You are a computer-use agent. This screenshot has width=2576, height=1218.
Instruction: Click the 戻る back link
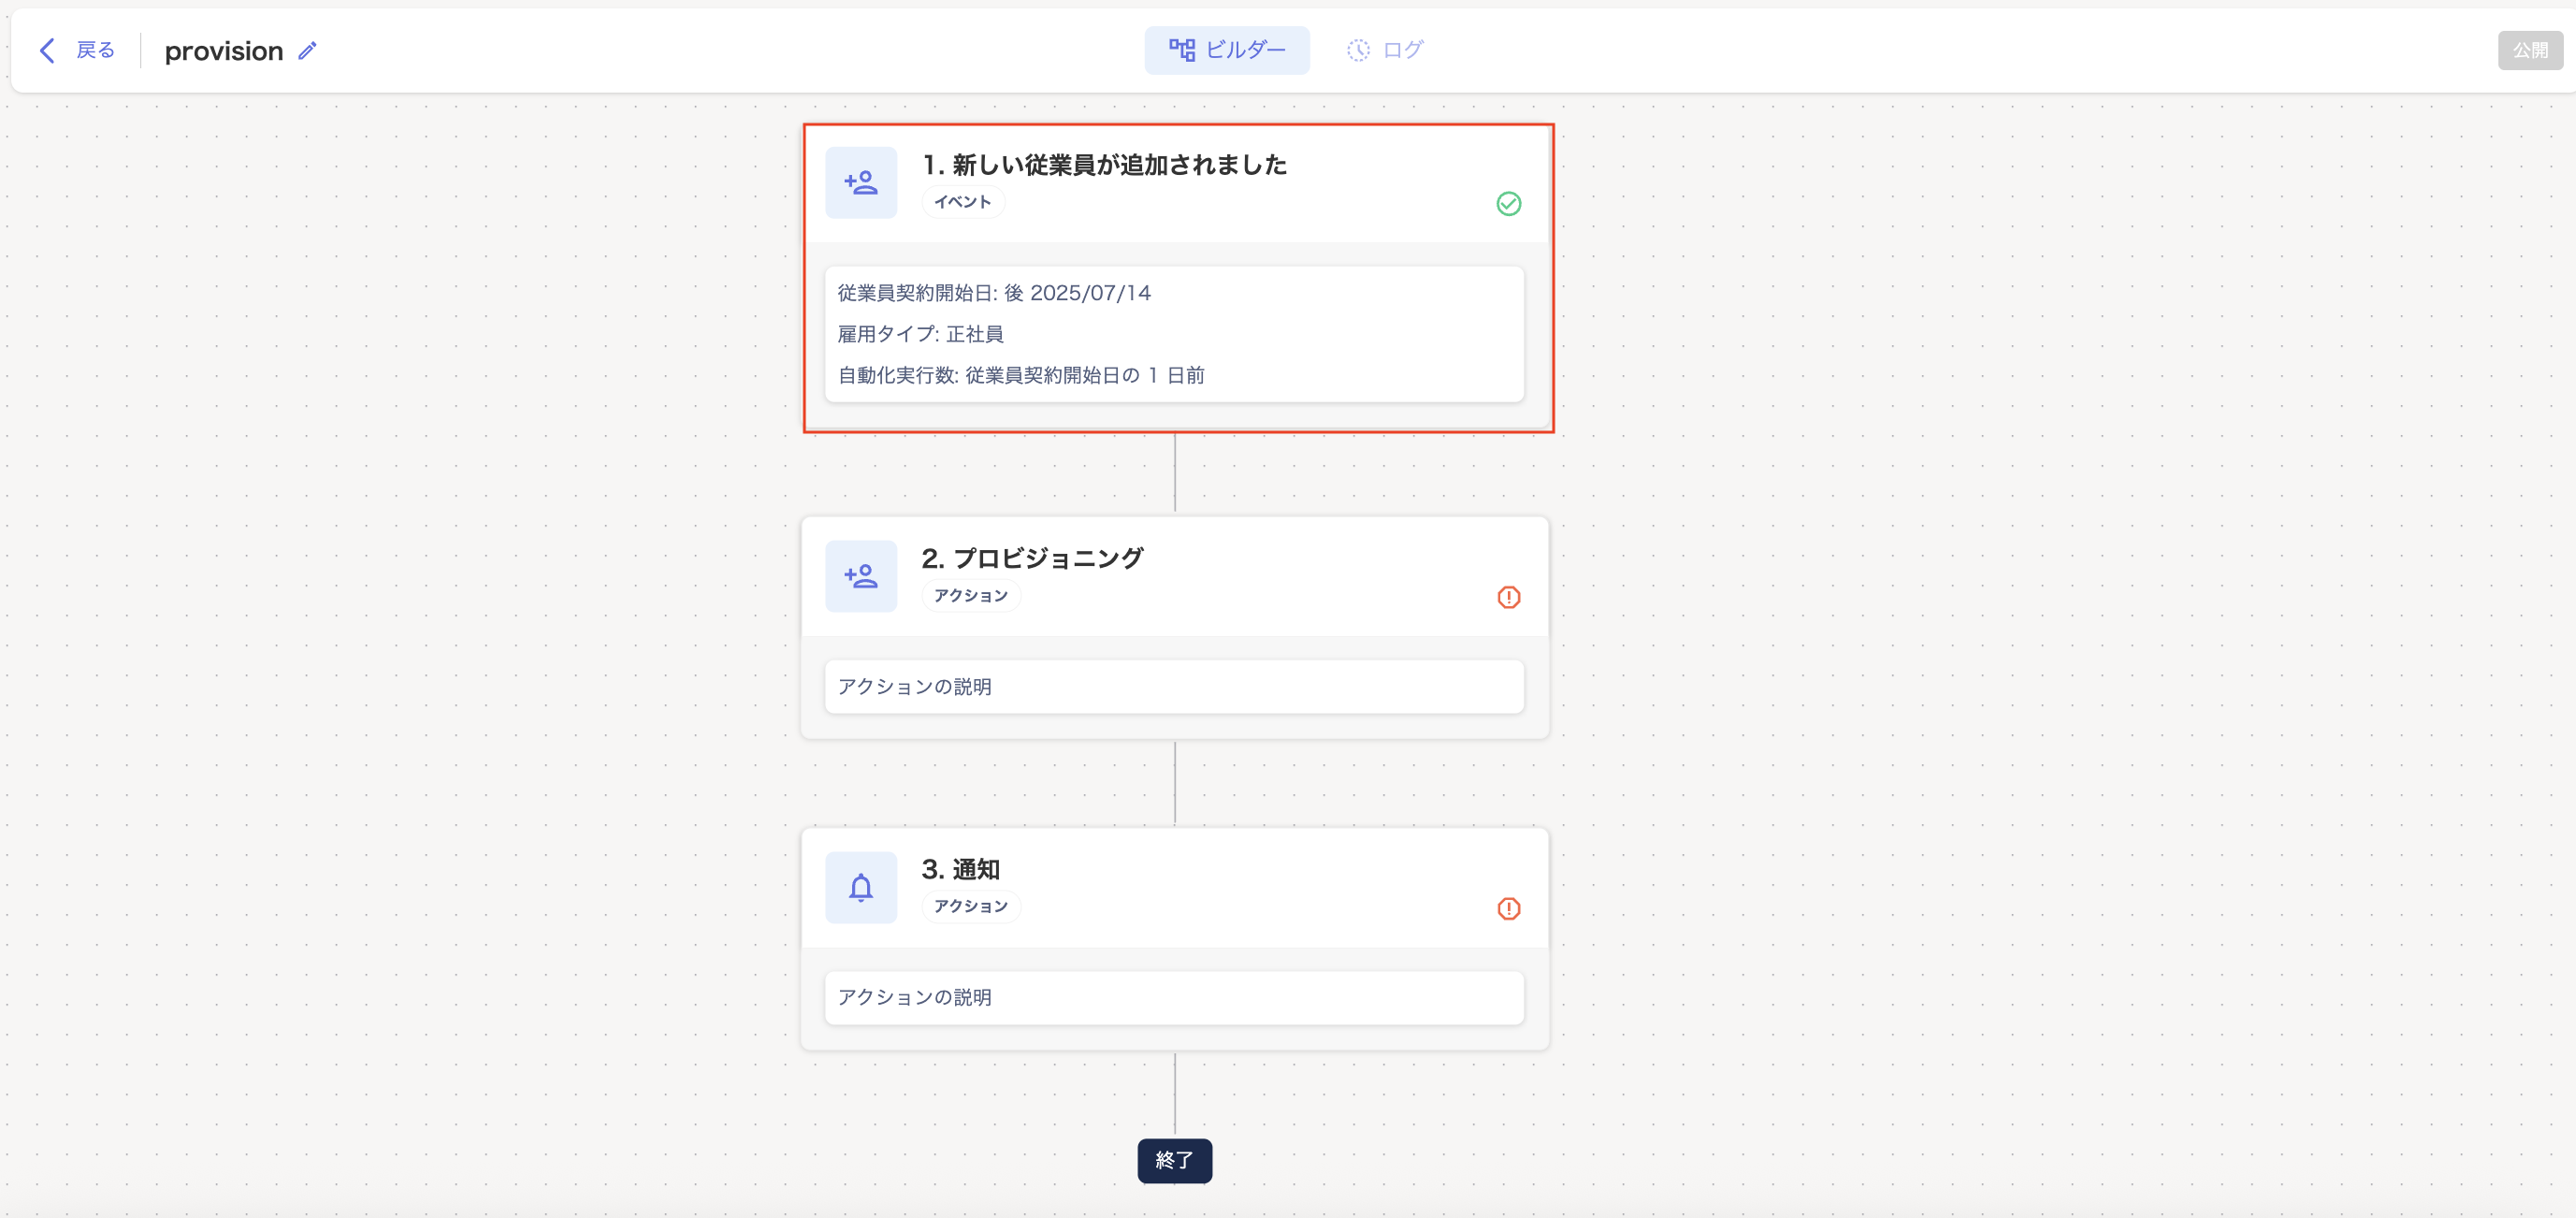[x=95, y=50]
